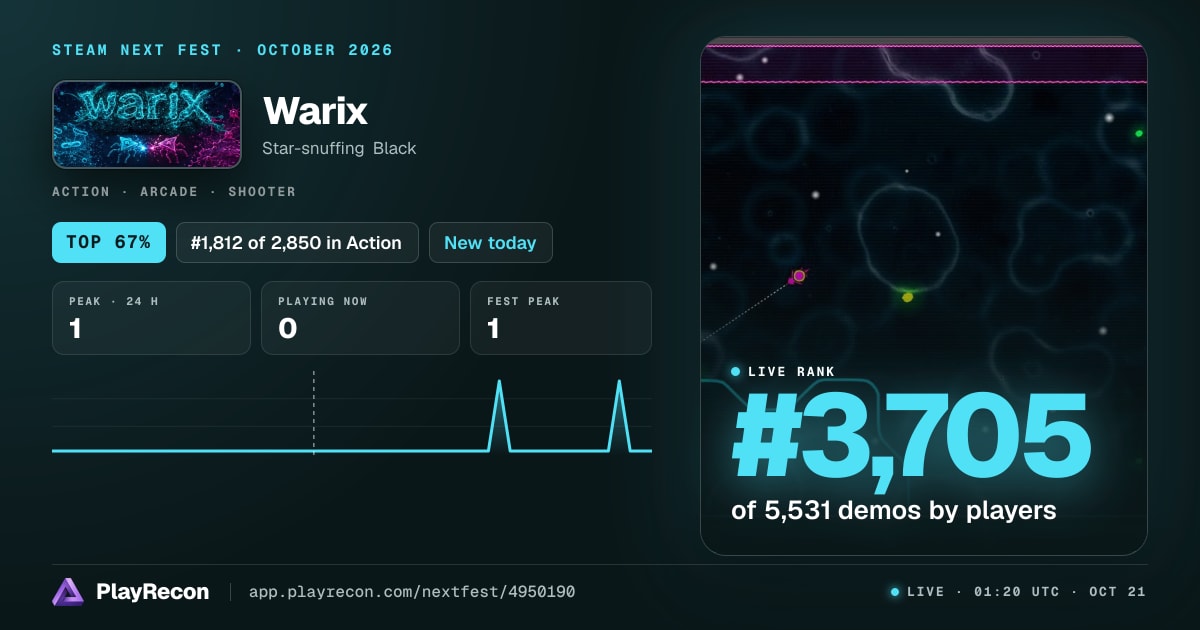Click the of 5,531 demos by players text
1200x630 pixels.
(894, 510)
